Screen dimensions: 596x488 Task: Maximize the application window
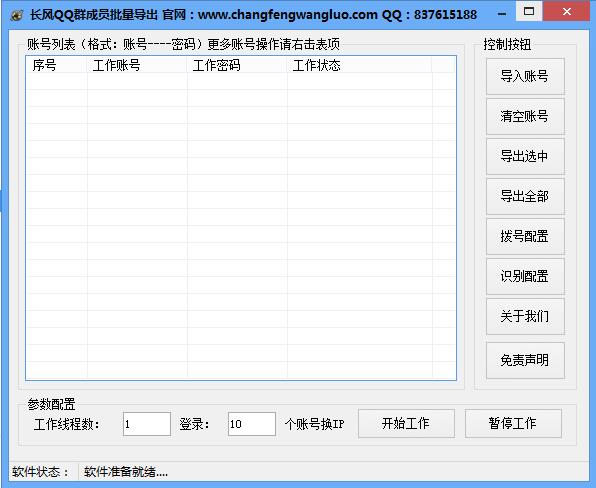(529, 11)
